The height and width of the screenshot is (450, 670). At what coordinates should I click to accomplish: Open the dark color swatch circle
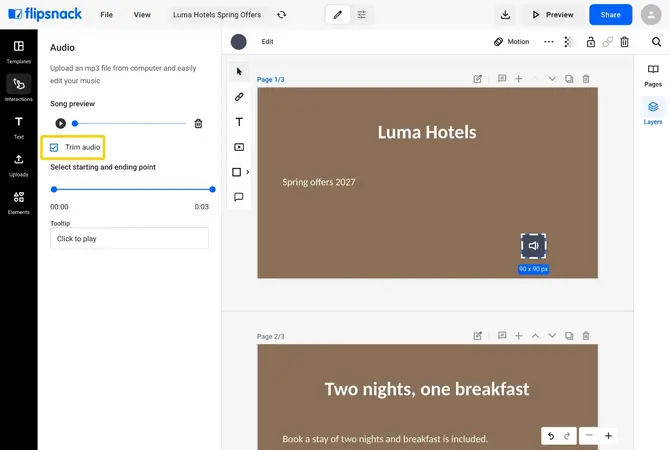238,42
